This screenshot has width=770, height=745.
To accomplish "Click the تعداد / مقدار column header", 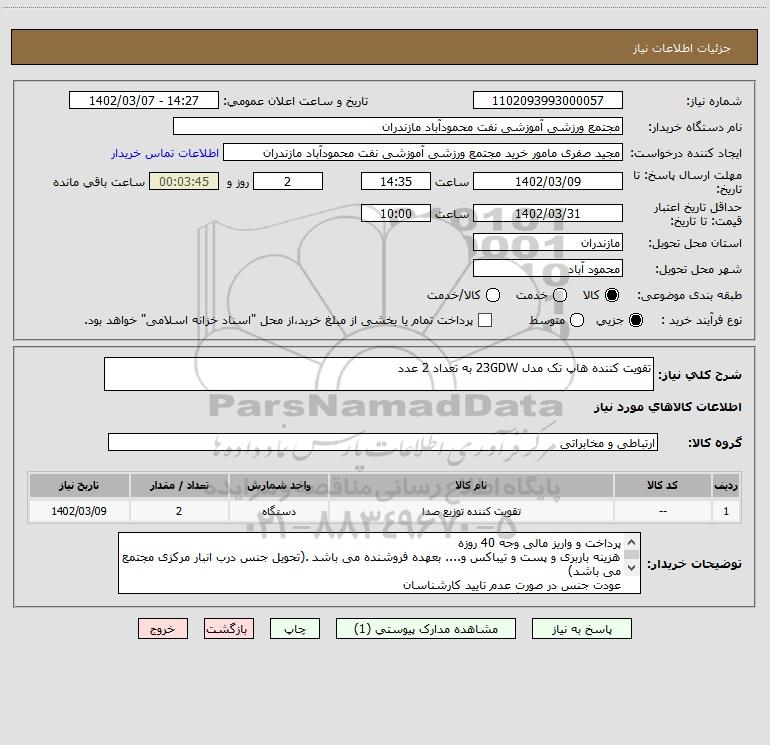I will click(179, 486).
